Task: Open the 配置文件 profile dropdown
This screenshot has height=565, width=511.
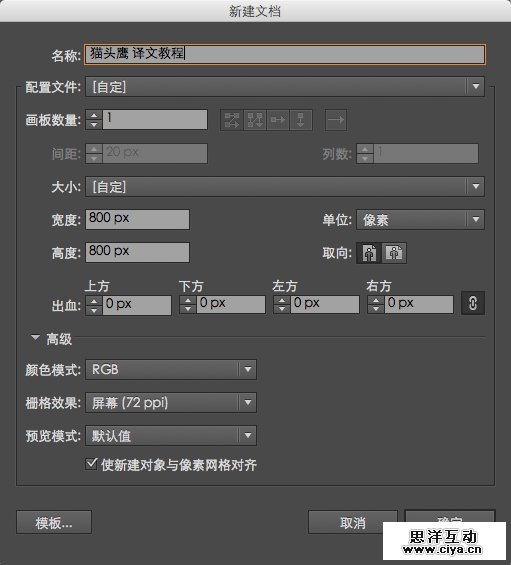Action: tap(285, 86)
